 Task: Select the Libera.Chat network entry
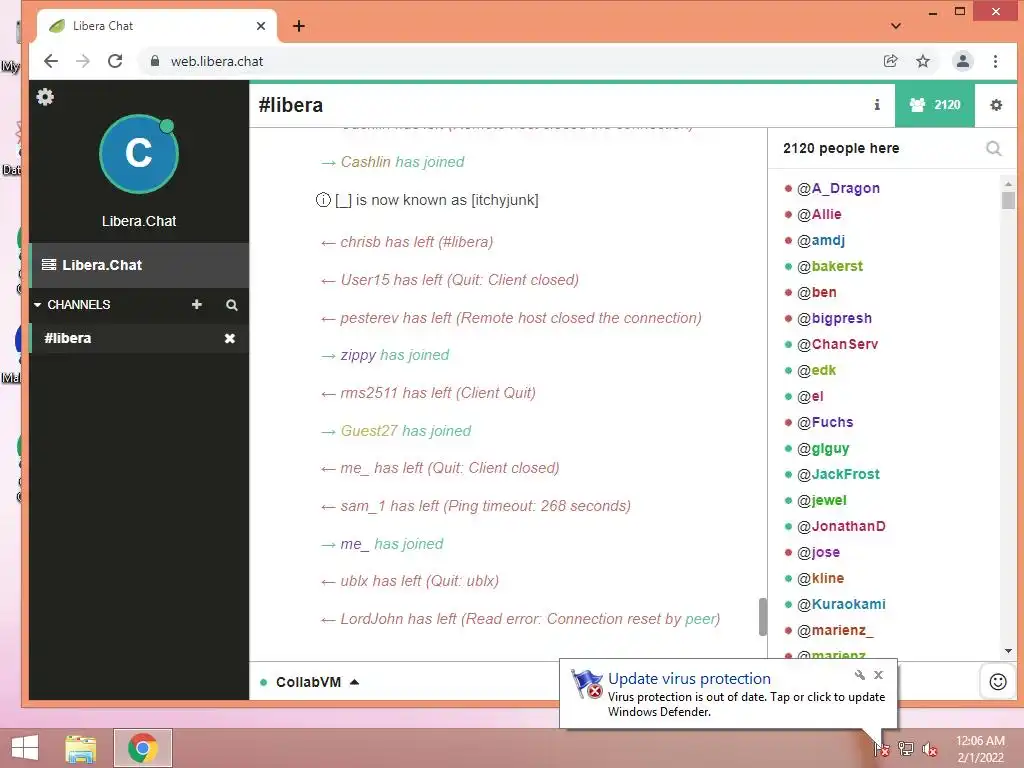click(139, 265)
